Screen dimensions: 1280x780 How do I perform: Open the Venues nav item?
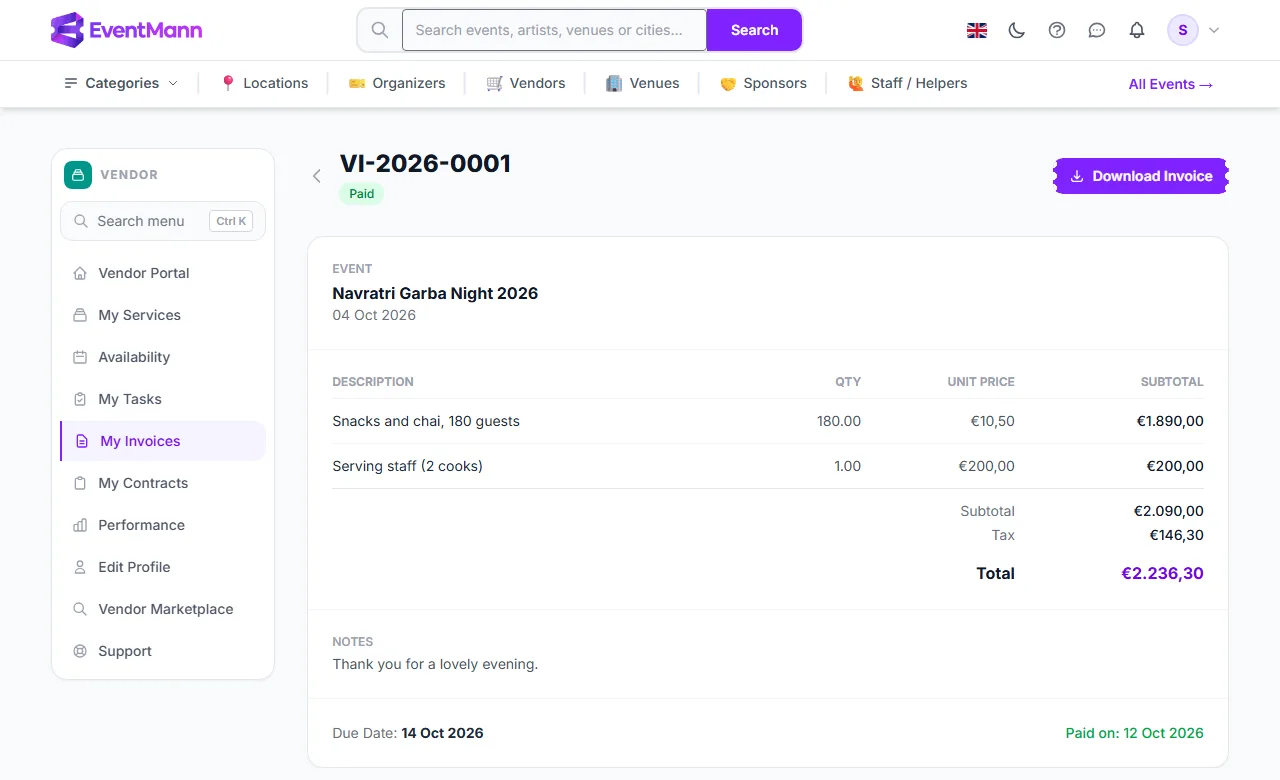(x=643, y=83)
